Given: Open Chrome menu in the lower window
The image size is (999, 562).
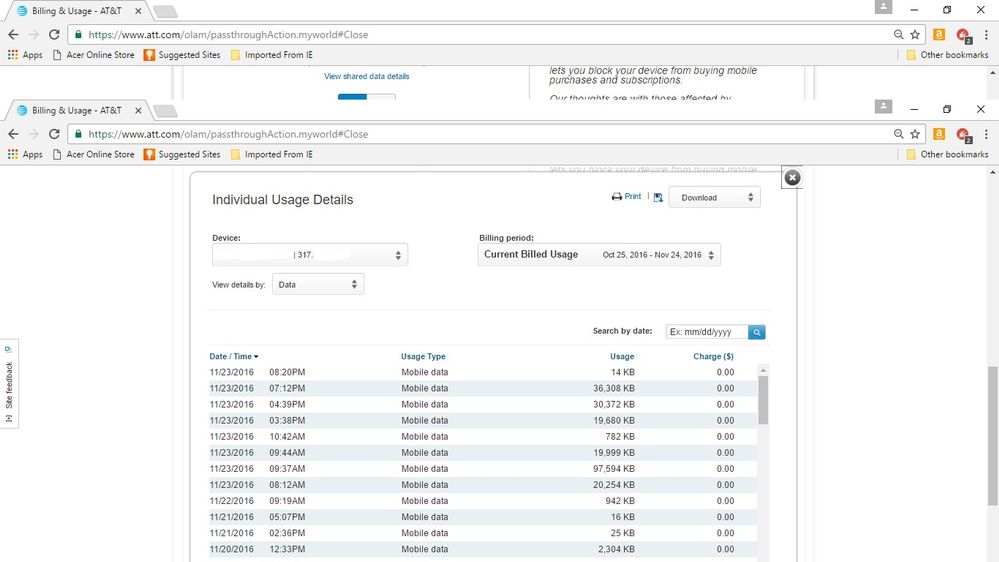Looking at the screenshot, I should 986,134.
